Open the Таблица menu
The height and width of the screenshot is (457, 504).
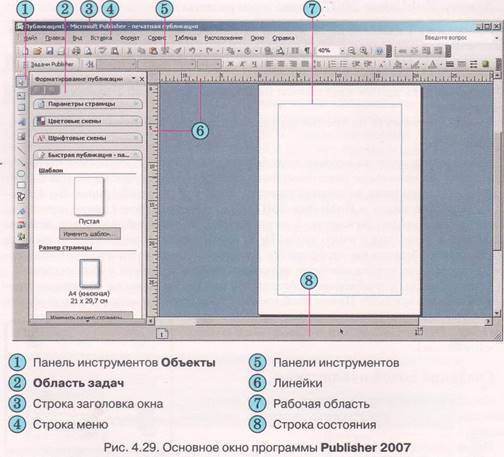tap(186, 38)
